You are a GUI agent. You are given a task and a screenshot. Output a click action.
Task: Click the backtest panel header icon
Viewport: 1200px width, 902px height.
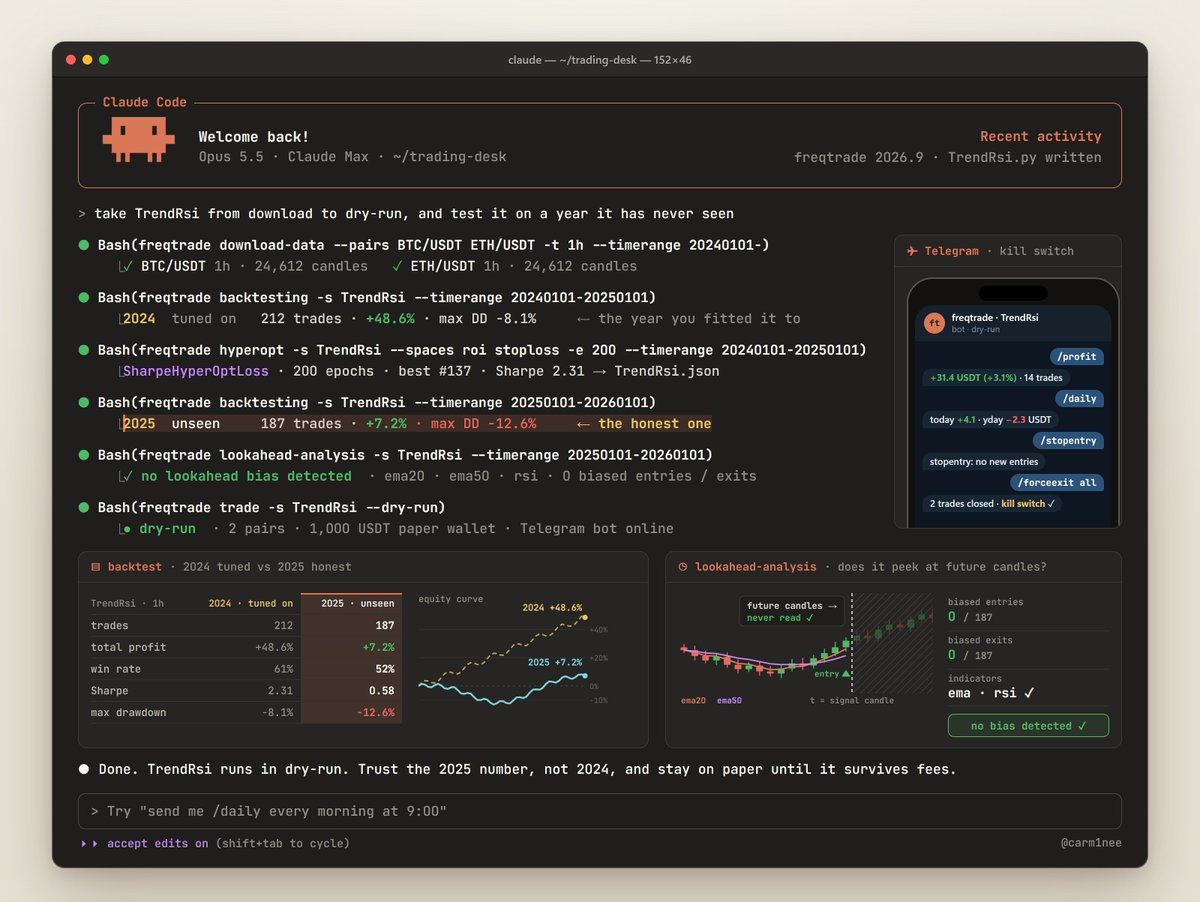96,567
